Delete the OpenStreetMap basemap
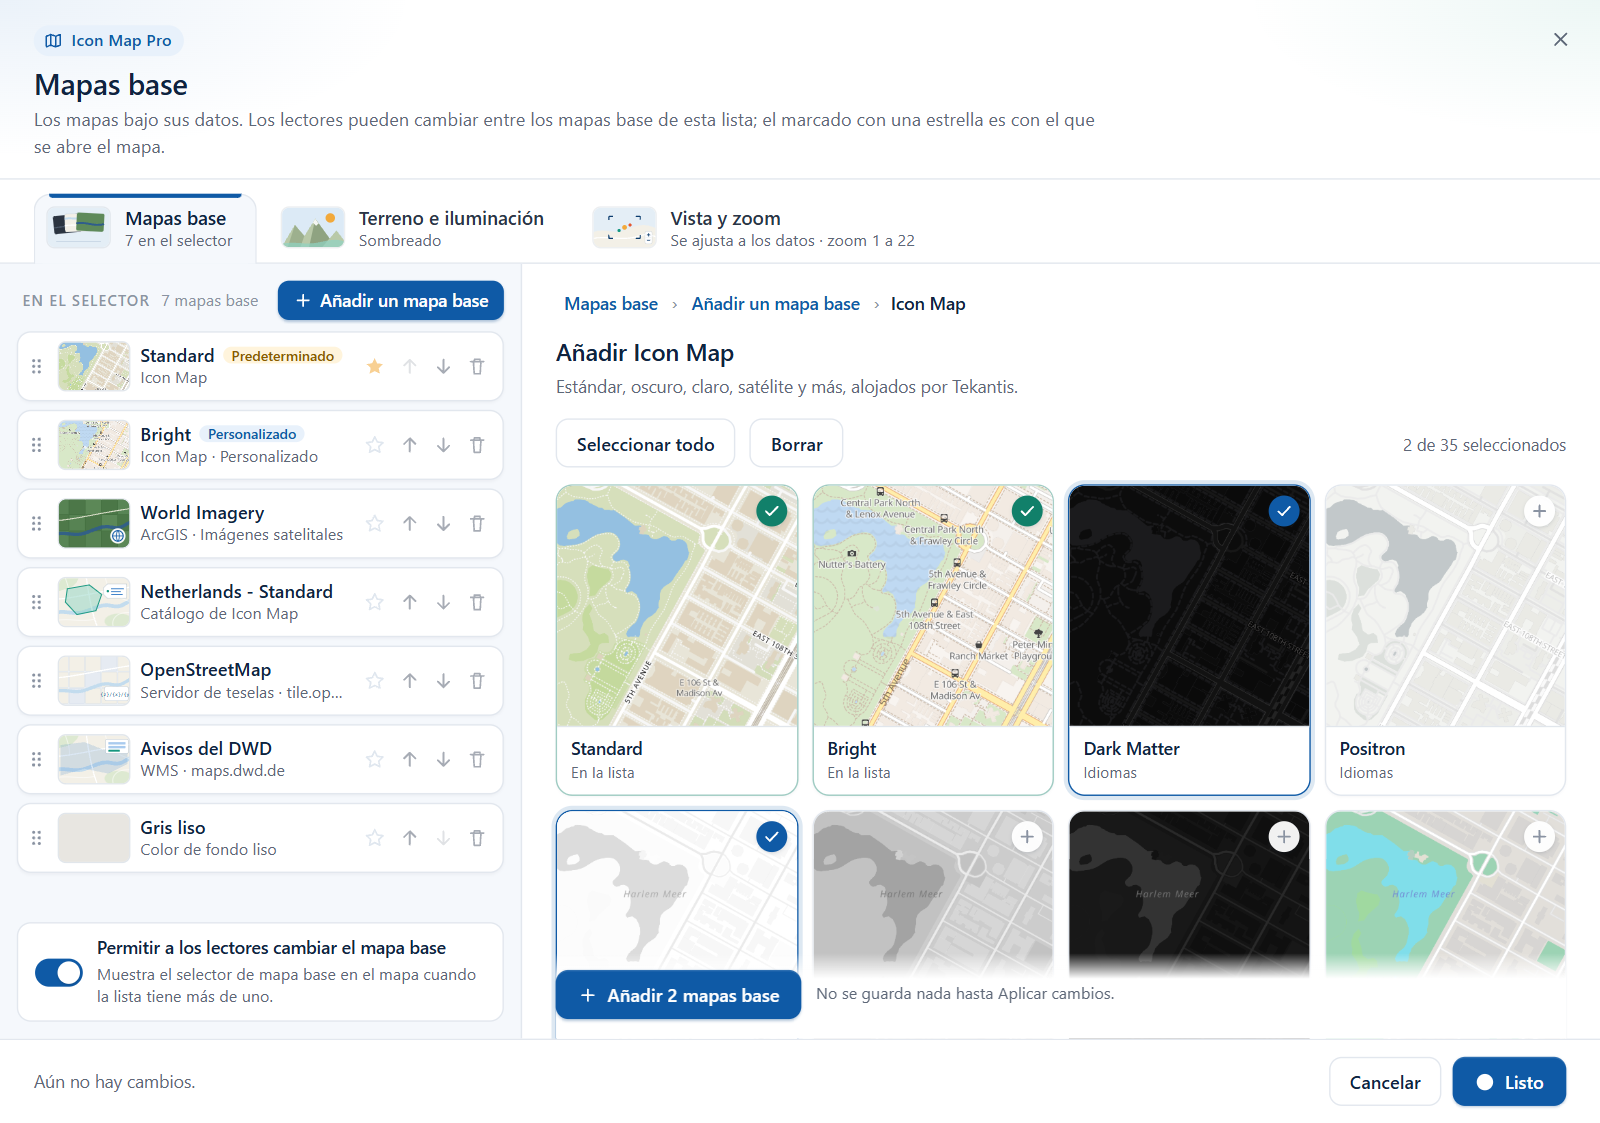The height and width of the screenshot is (1123, 1600). tap(477, 681)
